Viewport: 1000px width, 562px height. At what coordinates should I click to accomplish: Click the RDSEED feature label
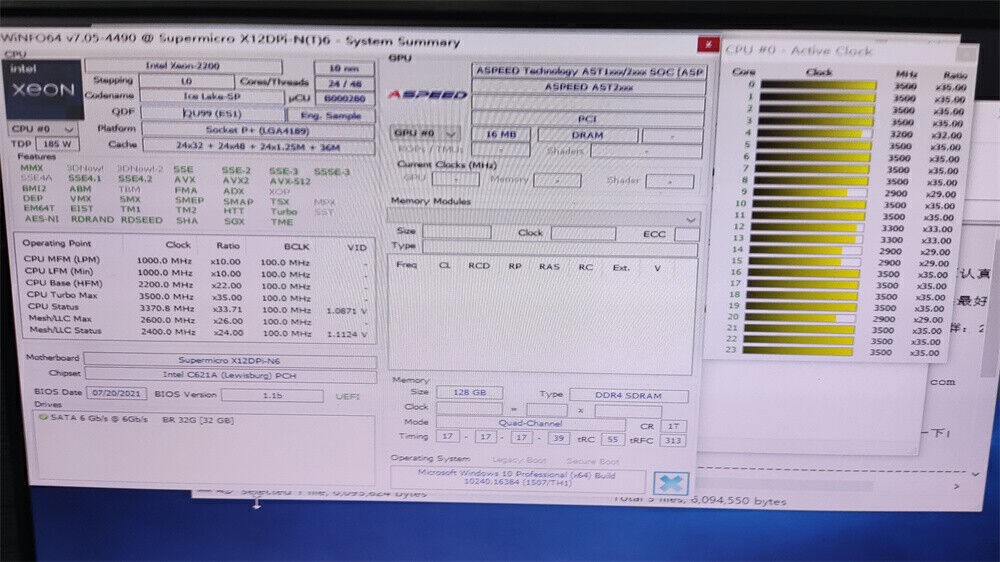point(142,219)
